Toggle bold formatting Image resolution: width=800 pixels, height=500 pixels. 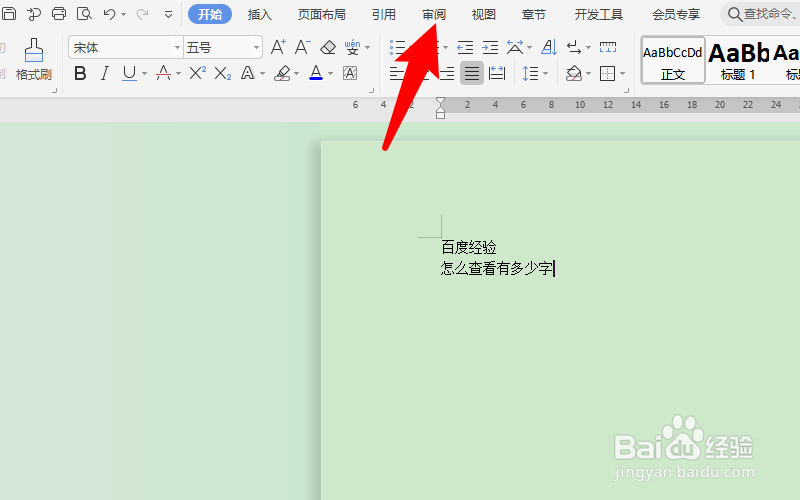tap(80, 73)
